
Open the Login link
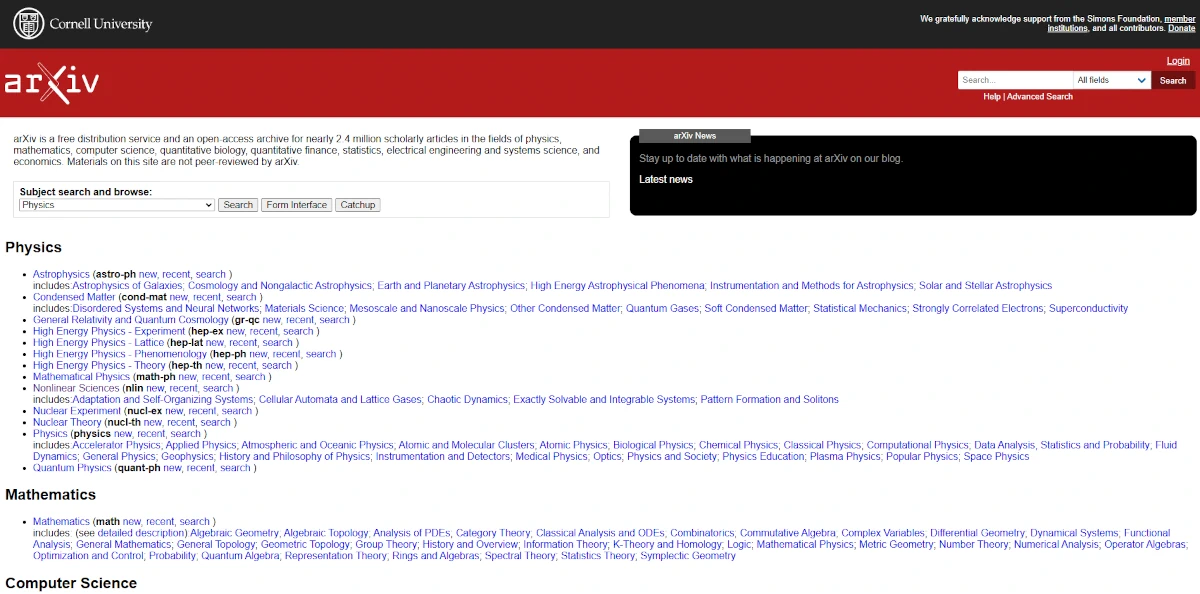(1178, 61)
